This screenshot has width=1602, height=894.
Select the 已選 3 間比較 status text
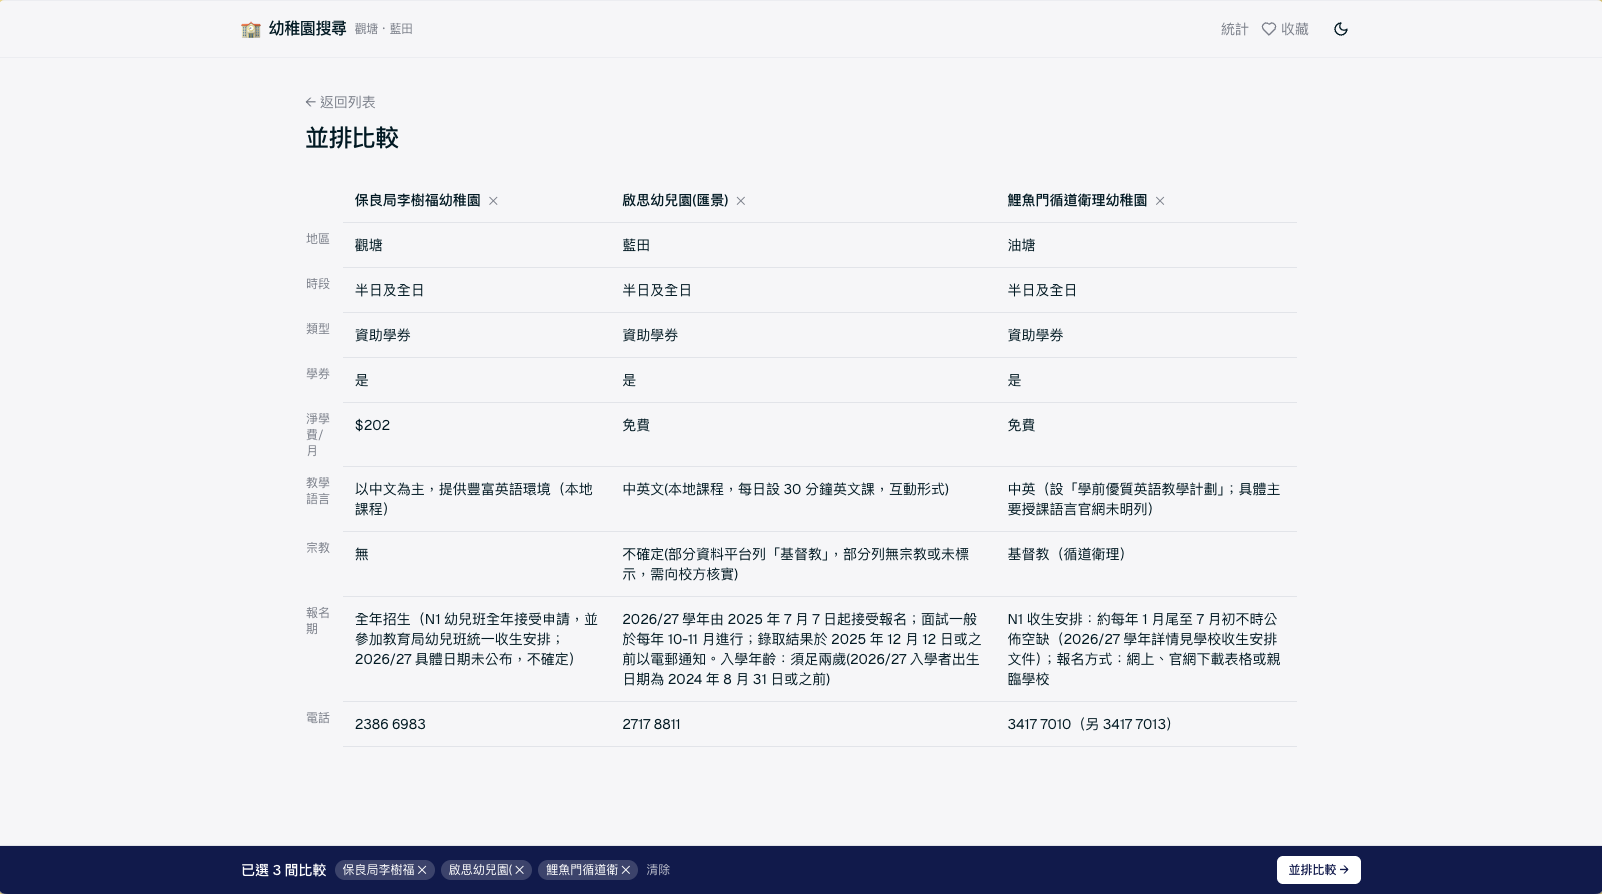284,870
